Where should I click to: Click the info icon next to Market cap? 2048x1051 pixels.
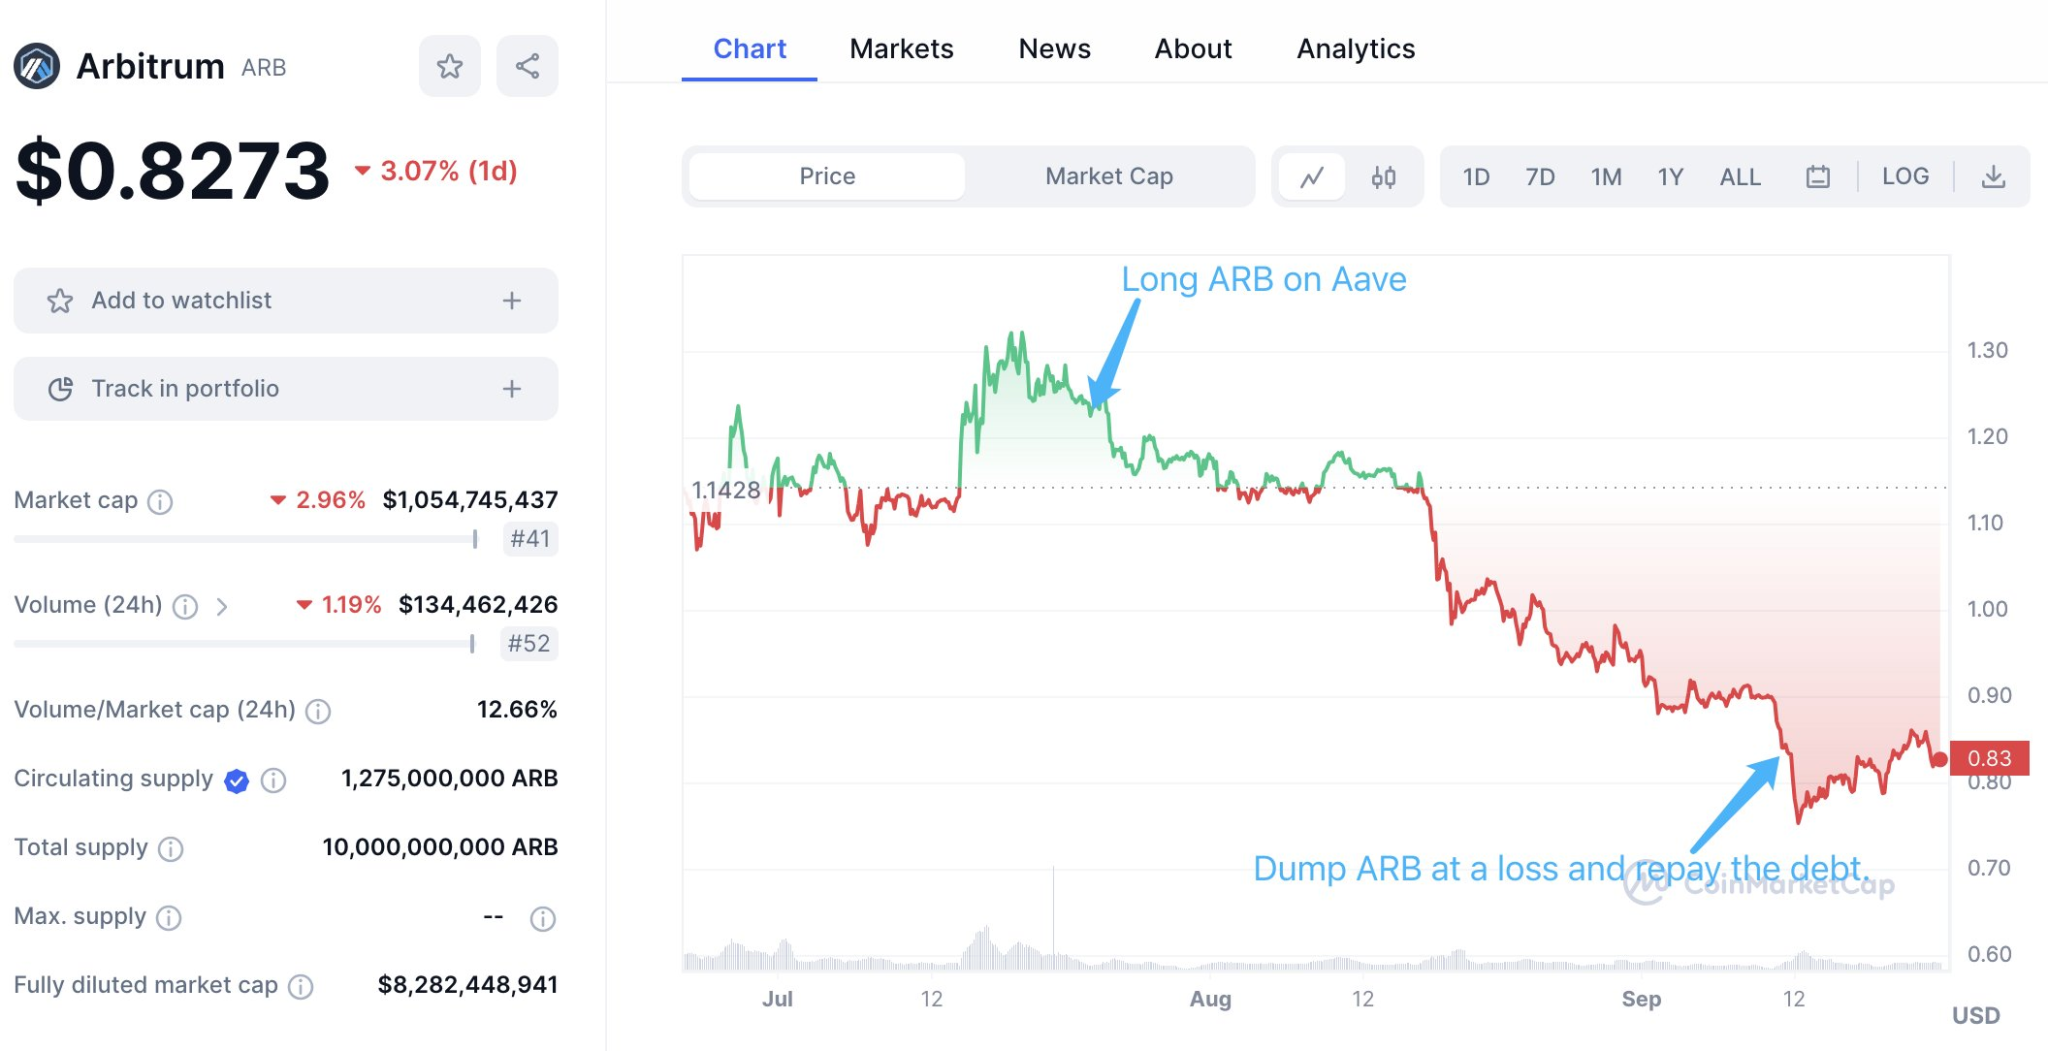[161, 502]
